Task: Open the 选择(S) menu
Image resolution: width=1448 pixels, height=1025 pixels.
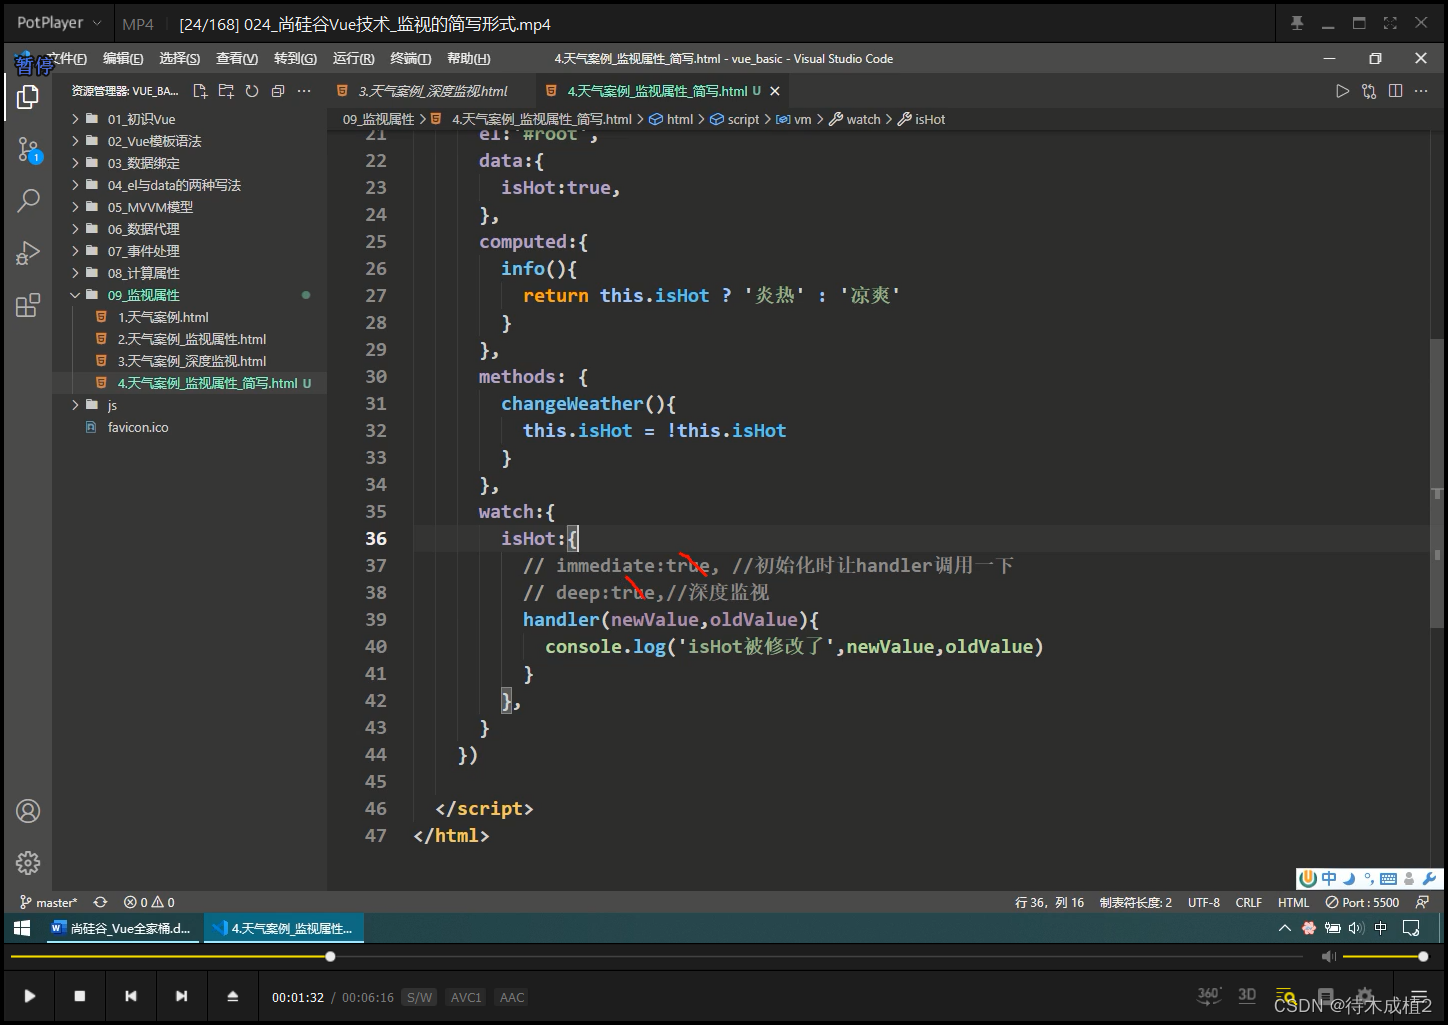Action: [180, 59]
